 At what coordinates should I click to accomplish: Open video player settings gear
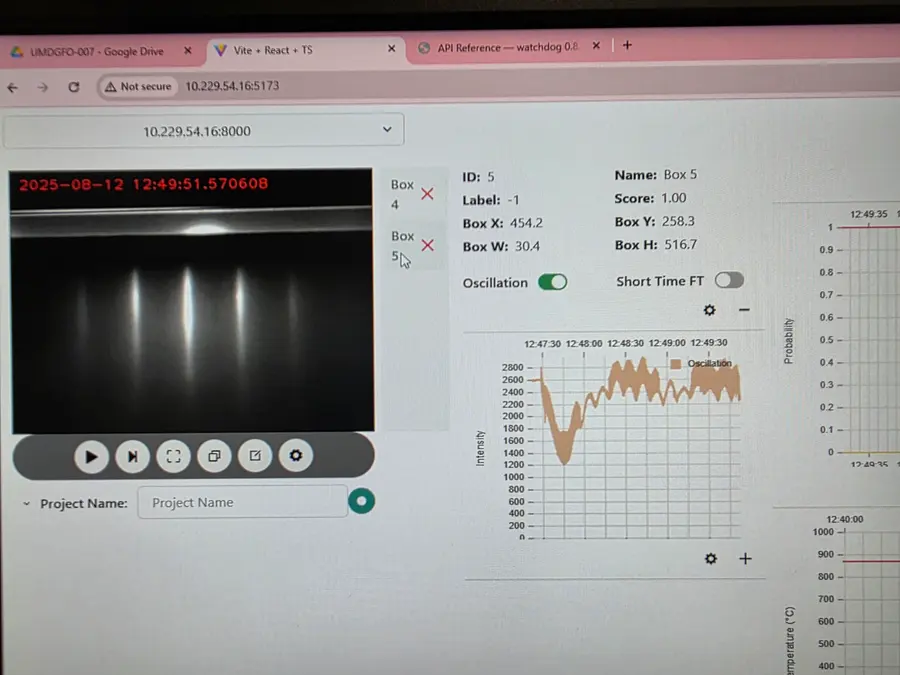coord(296,455)
